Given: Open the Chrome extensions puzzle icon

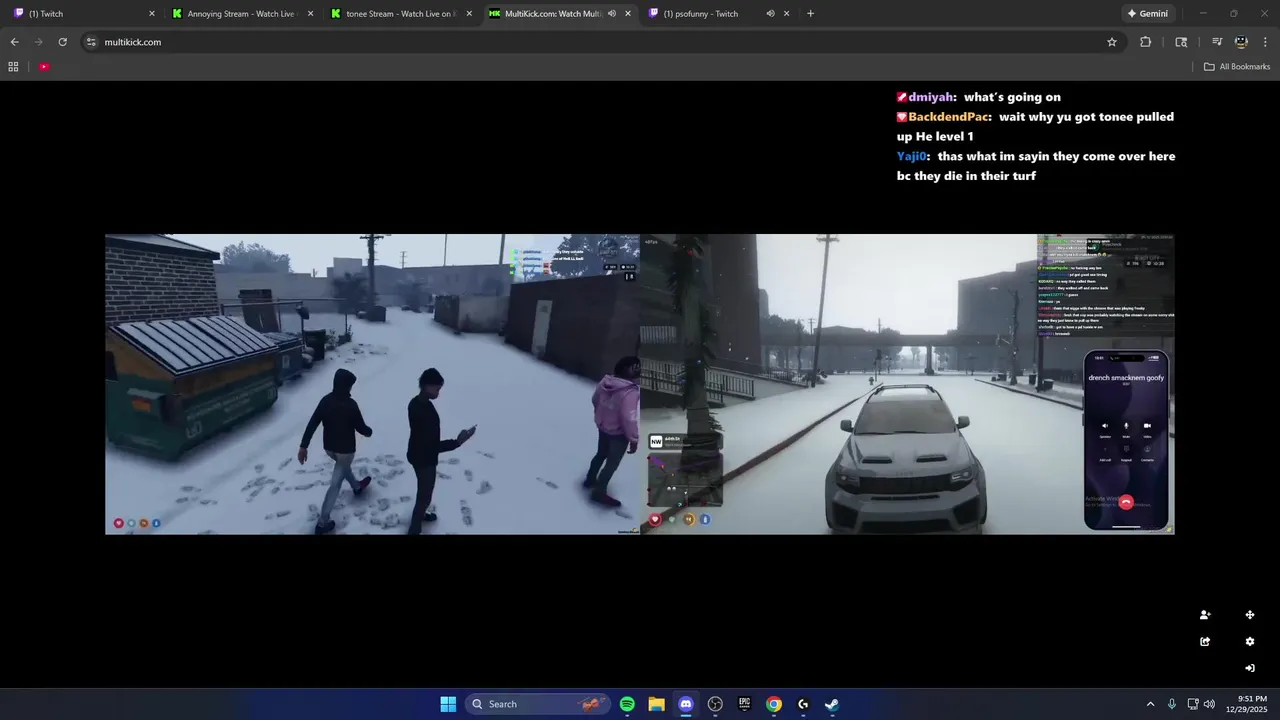Looking at the screenshot, I should 1146,42.
